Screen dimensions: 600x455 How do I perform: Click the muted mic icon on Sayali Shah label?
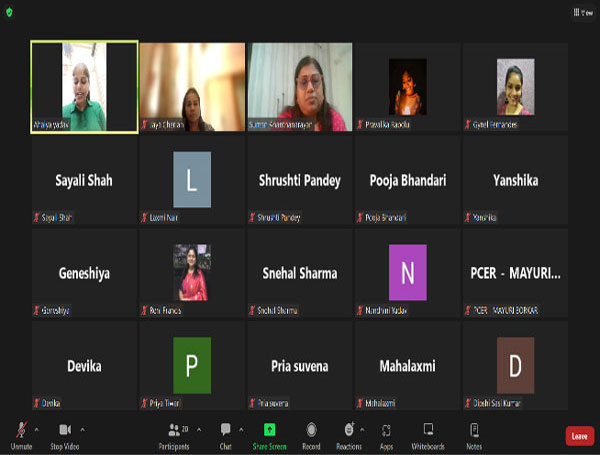click(37, 217)
